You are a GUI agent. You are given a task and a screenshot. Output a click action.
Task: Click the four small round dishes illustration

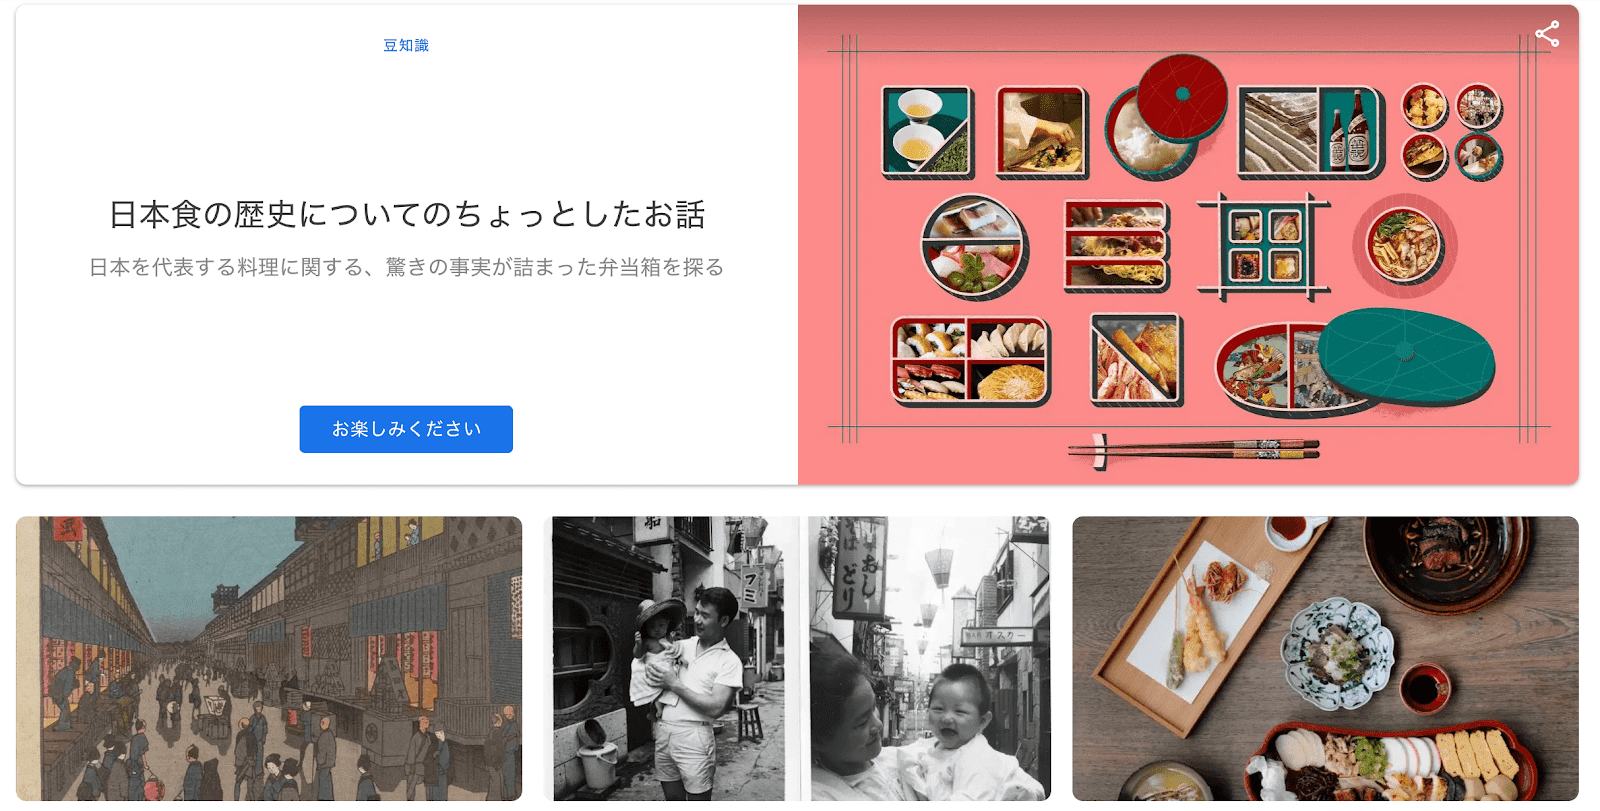point(1452,131)
